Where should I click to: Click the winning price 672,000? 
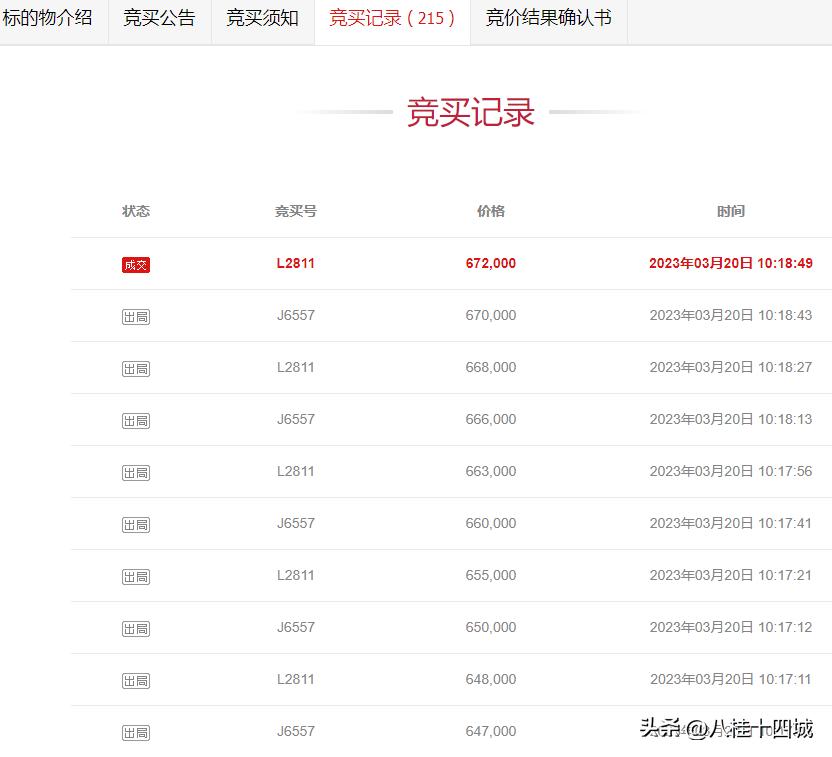[491, 264]
